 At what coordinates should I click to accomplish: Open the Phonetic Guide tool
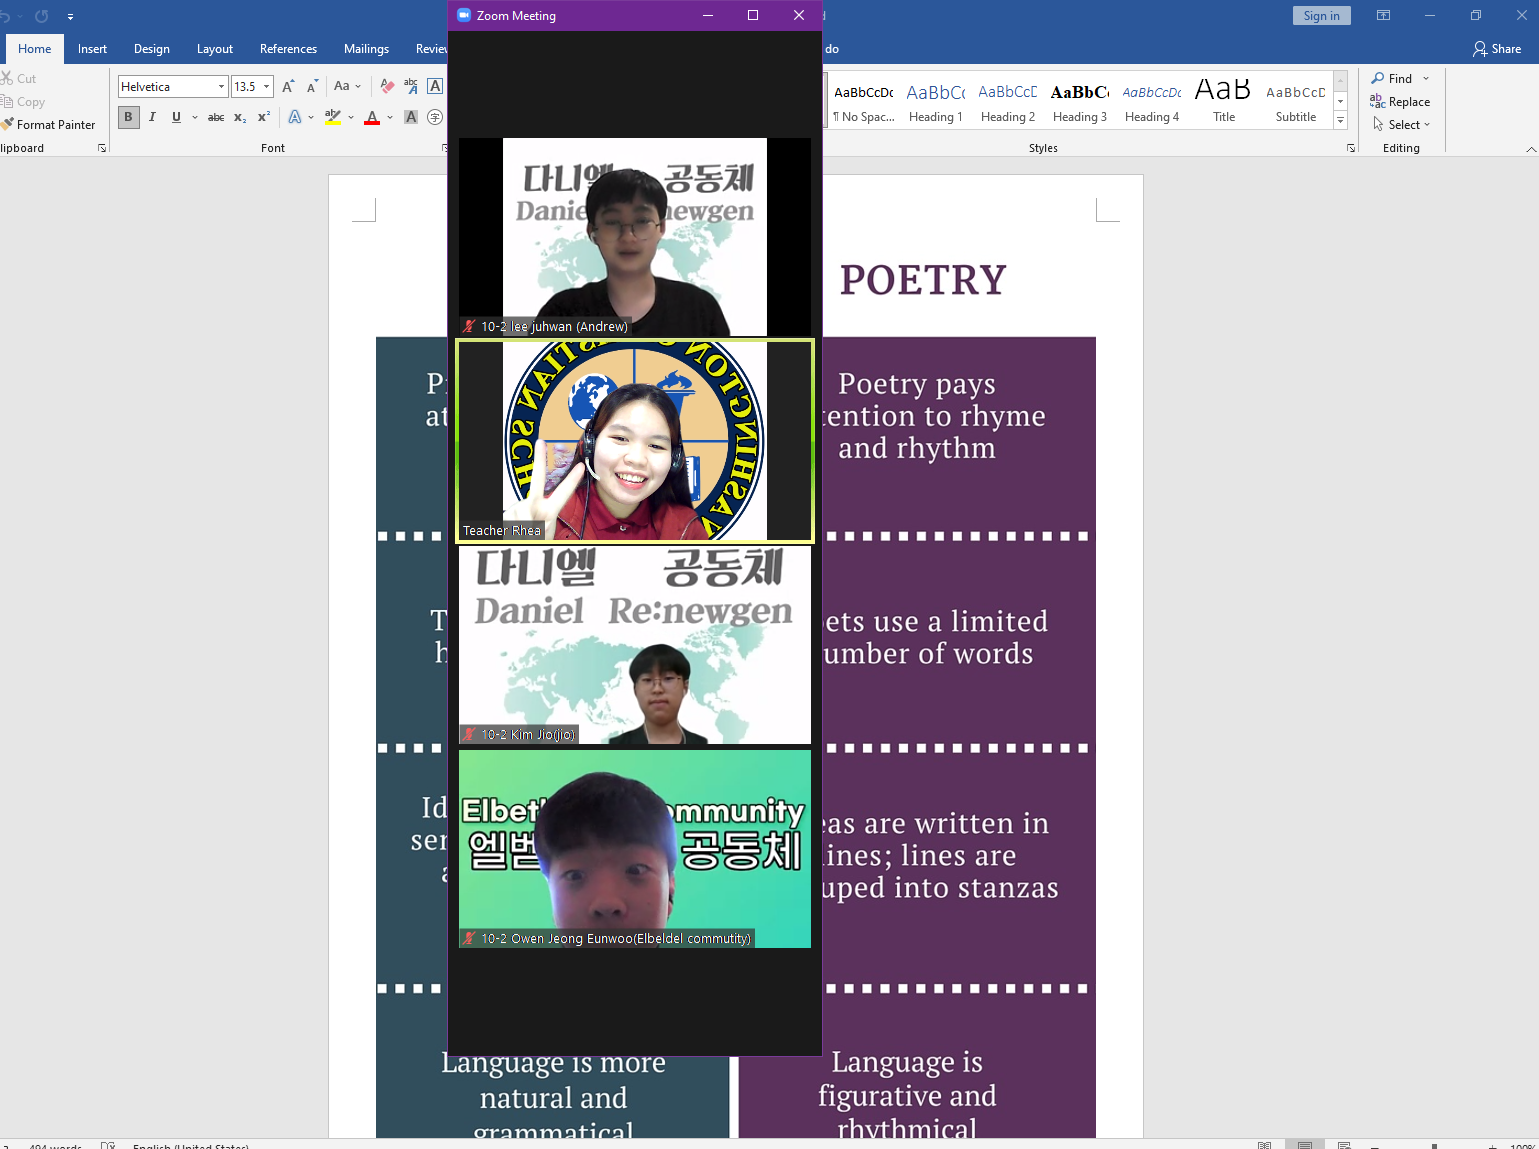click(411, 87)
